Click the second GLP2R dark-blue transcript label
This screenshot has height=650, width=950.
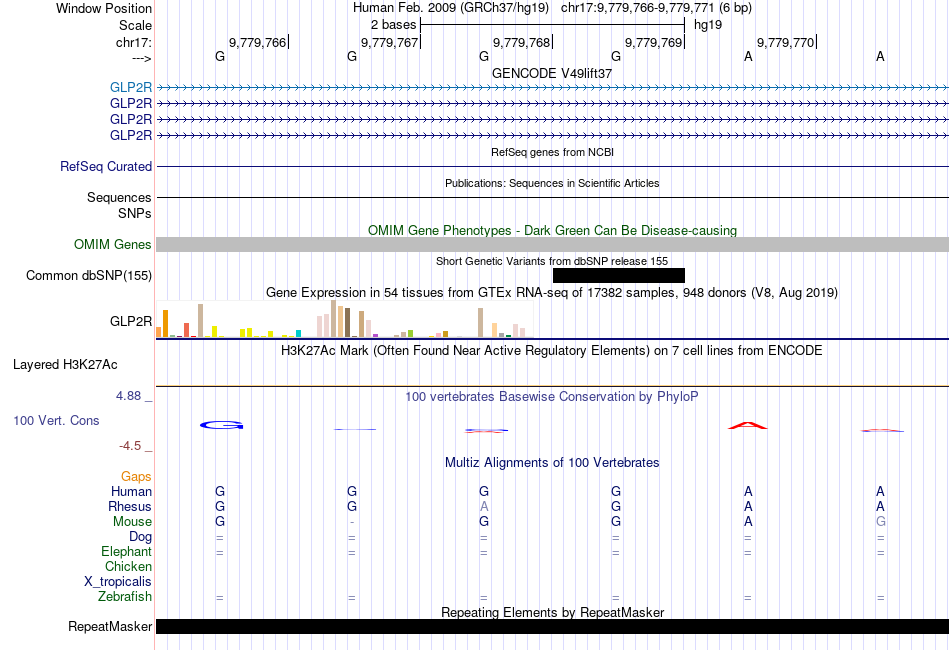pyautogui.click(x=131, y=104)
